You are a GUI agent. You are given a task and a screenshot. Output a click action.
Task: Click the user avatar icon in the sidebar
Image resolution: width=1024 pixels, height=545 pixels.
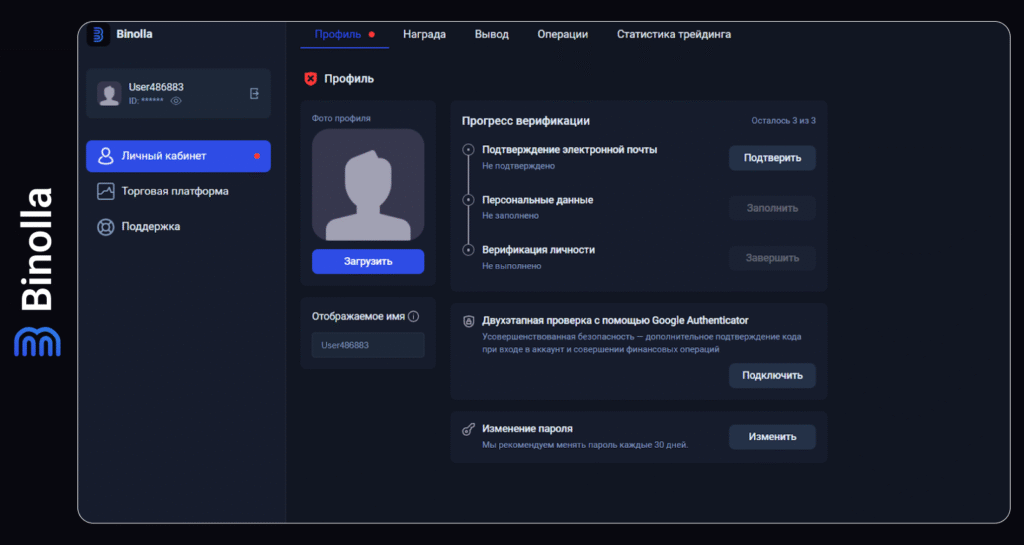(x=109, y=94)
